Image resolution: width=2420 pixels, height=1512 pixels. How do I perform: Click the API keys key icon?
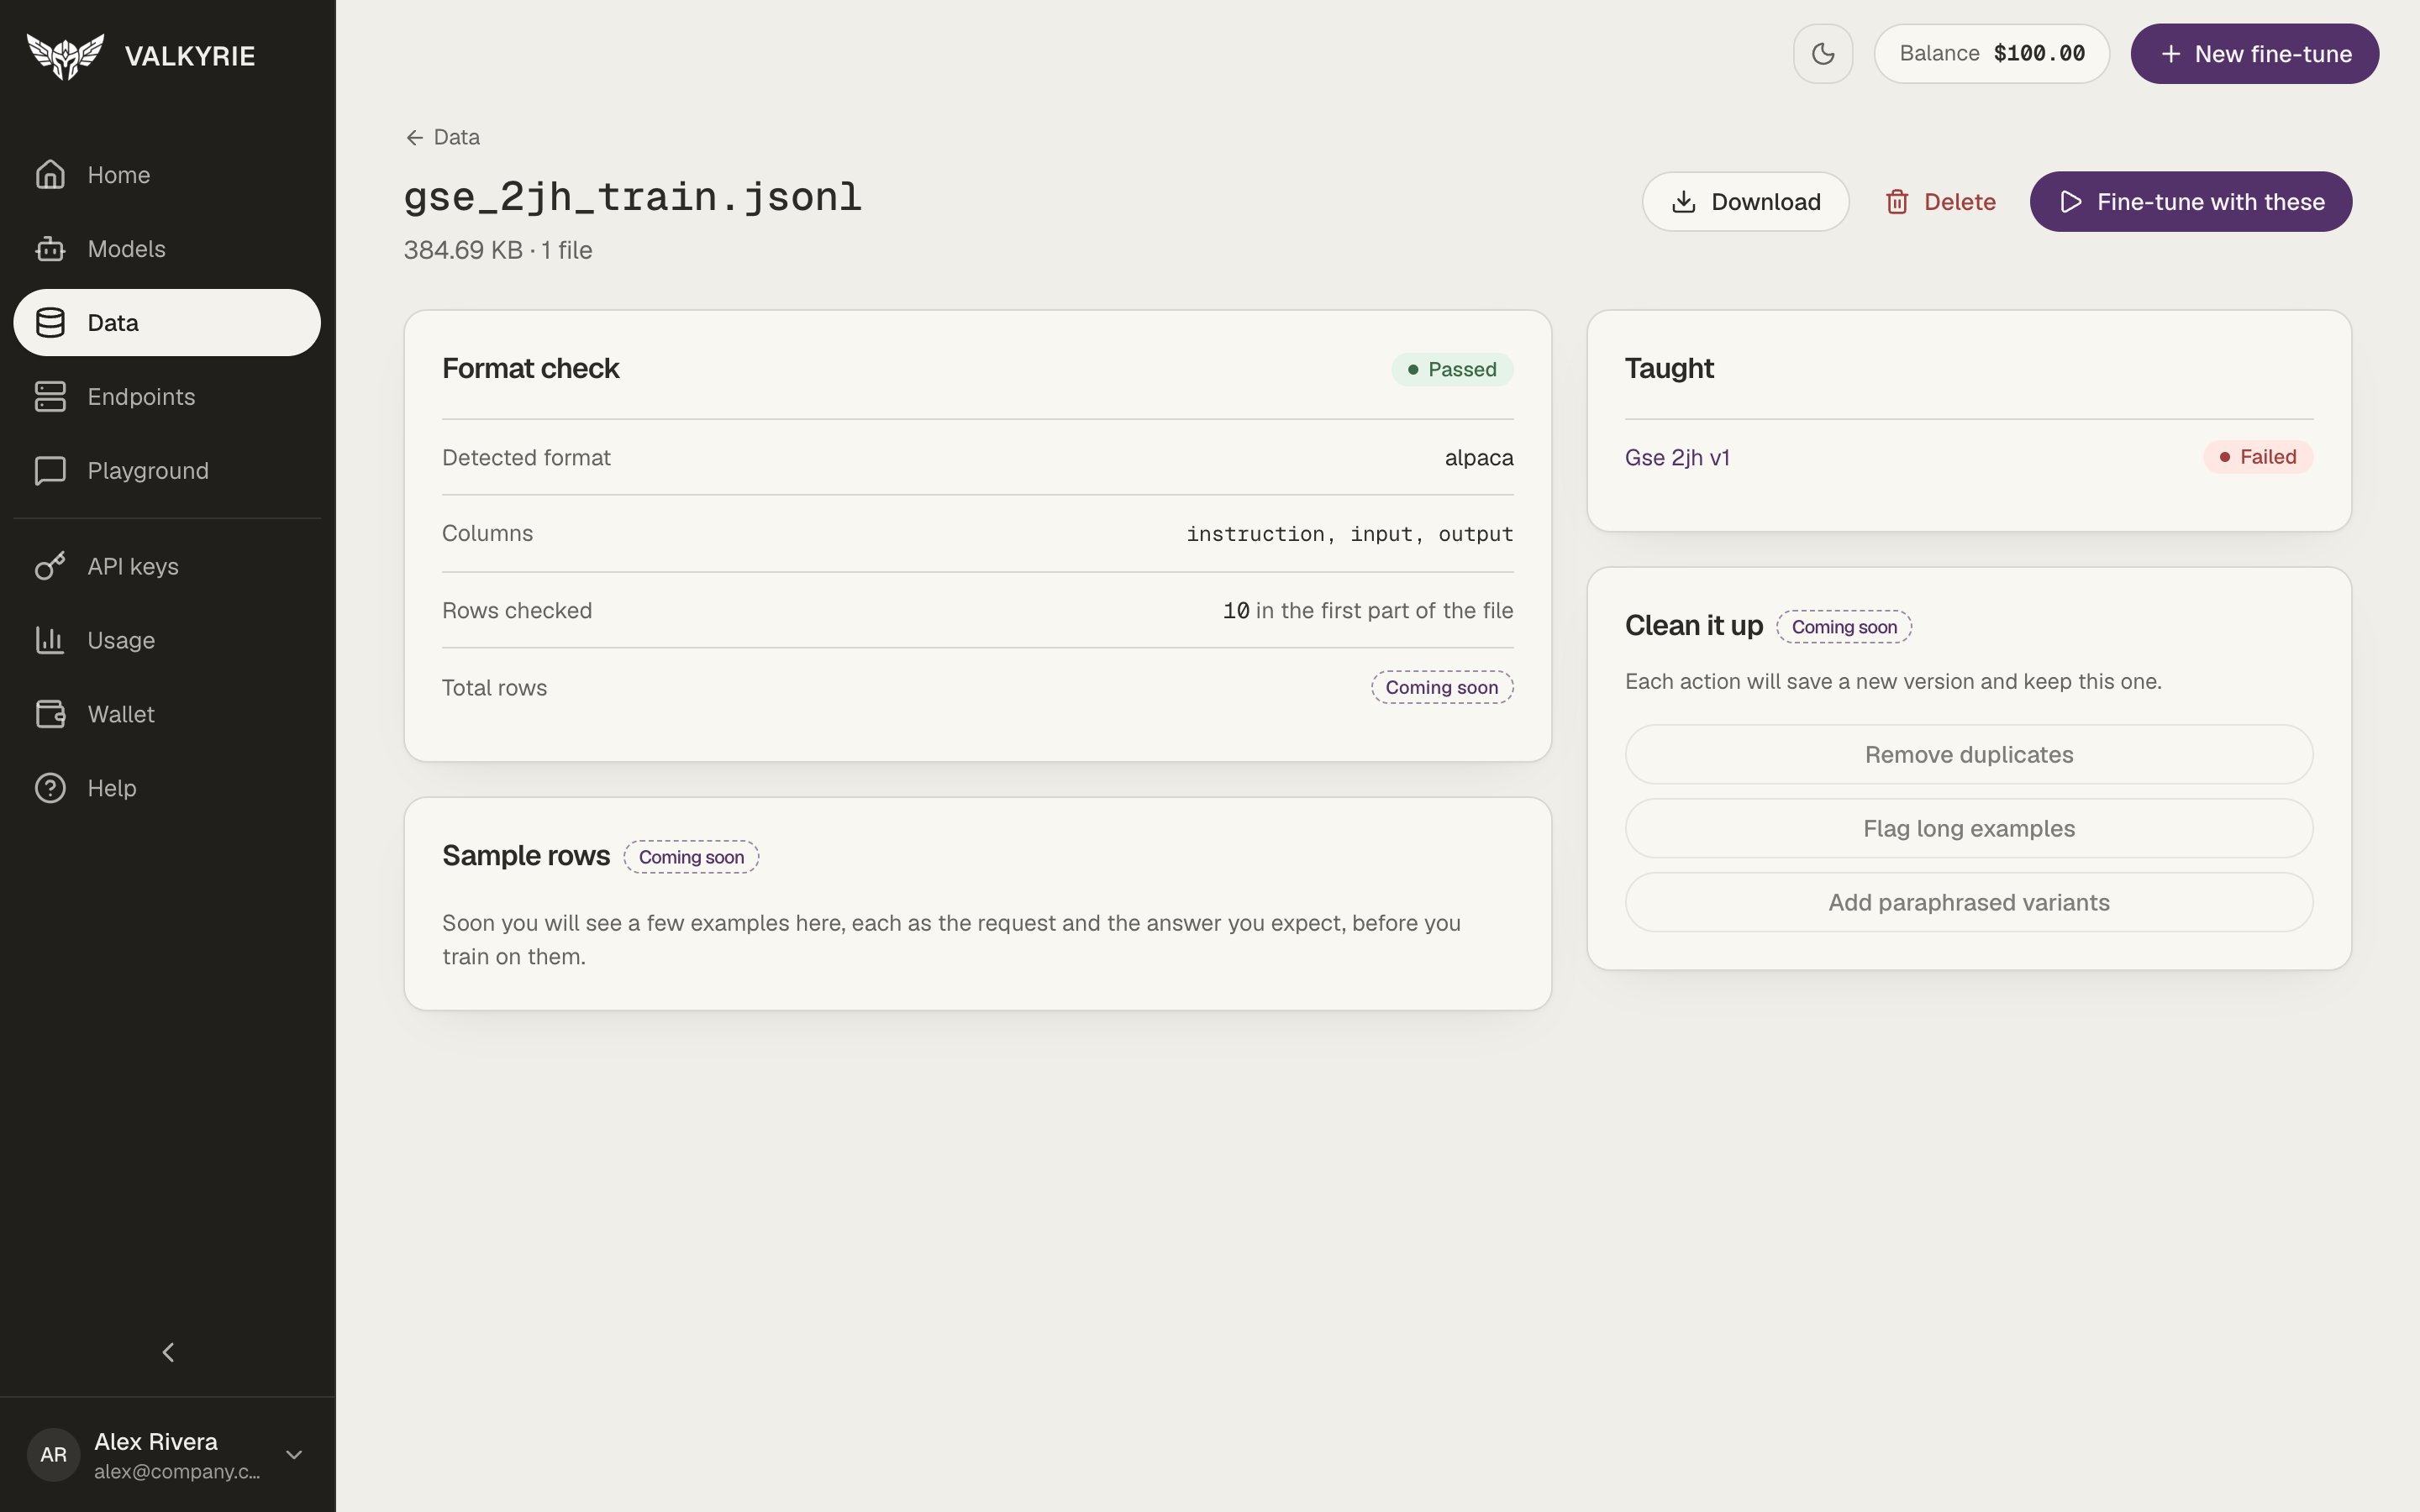tap(50, 566)
